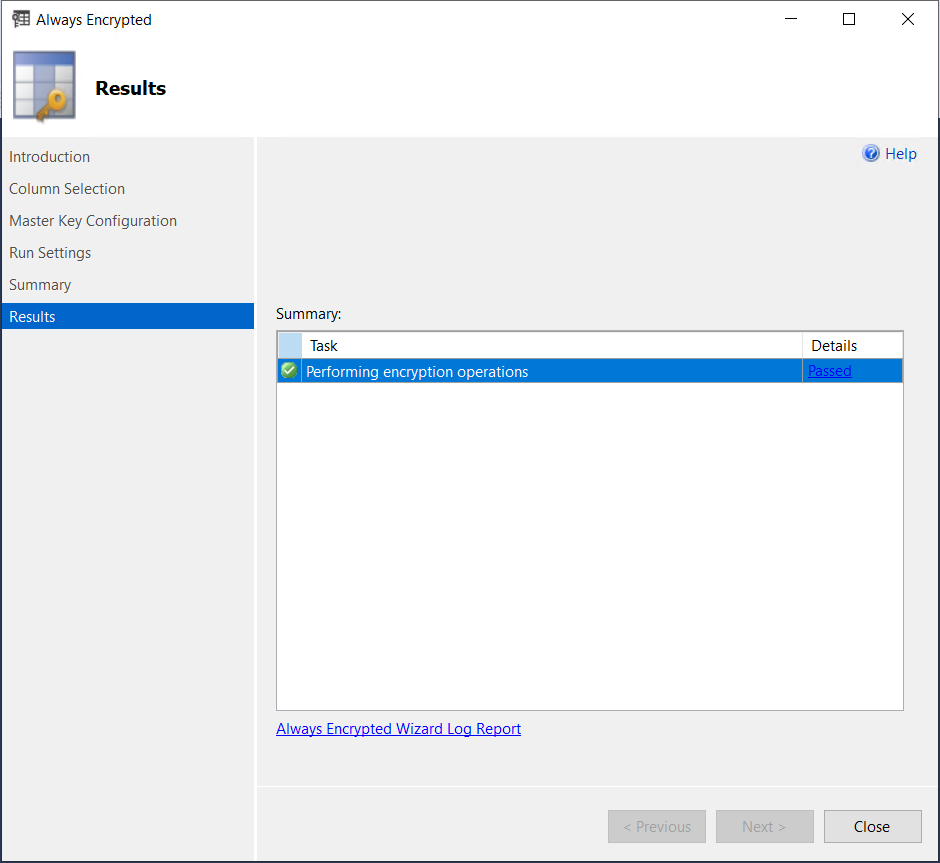Screen dimensions: 940x863
Task: Select the Column Selection wizard step
Action: coord(67,188)
